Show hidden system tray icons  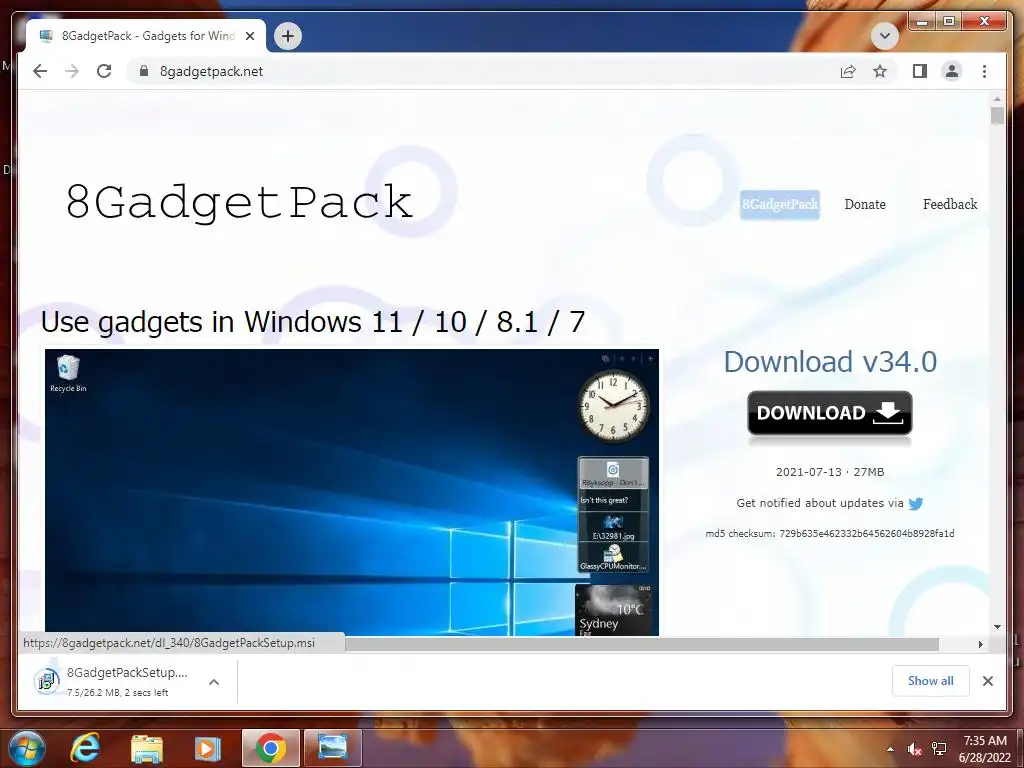click(x=890, y=749)
